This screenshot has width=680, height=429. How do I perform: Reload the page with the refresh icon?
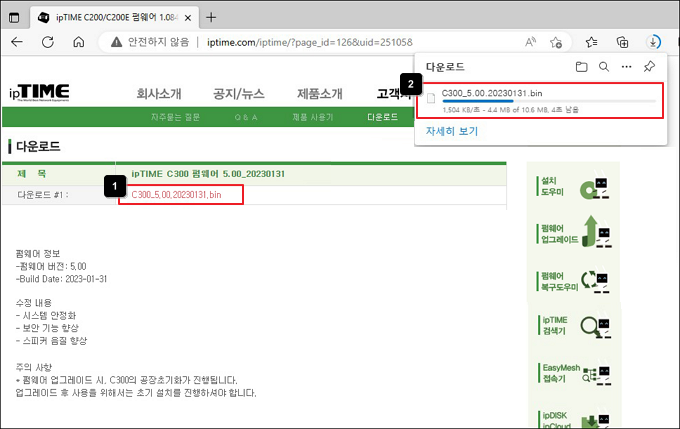(48, 42)
